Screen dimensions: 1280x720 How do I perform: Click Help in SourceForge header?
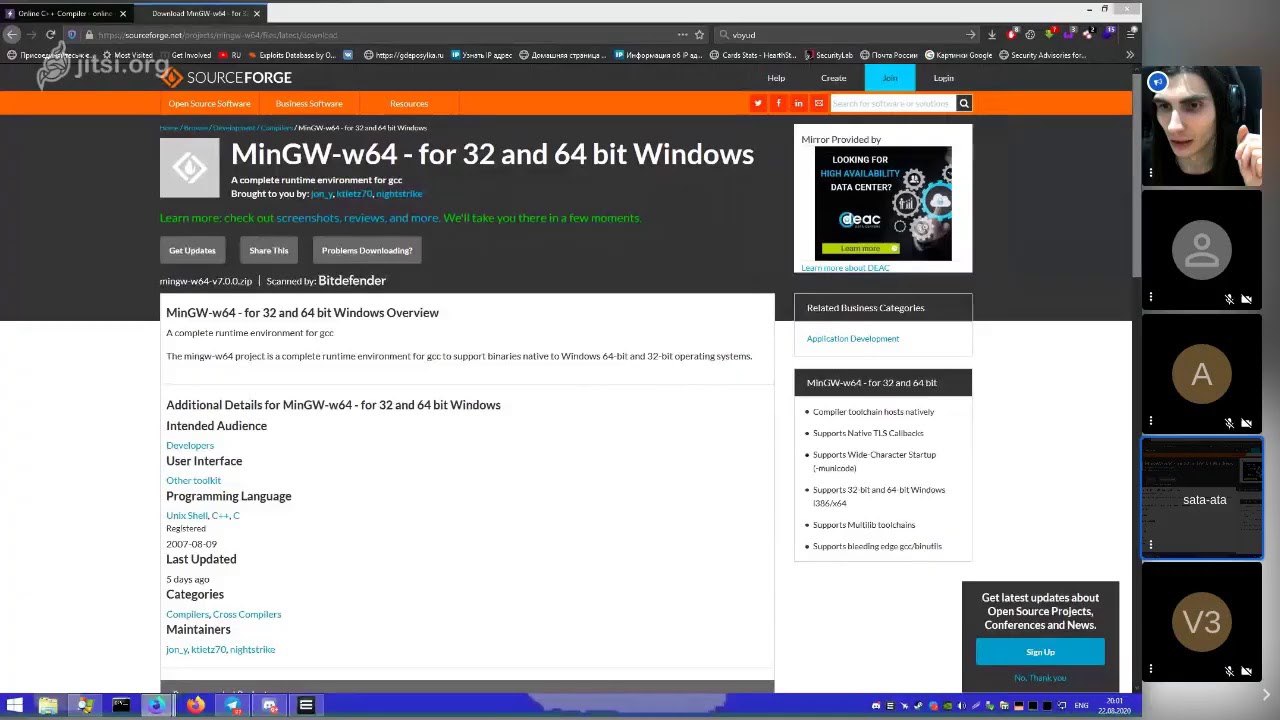pyautogui.click(x=776, y=78)
